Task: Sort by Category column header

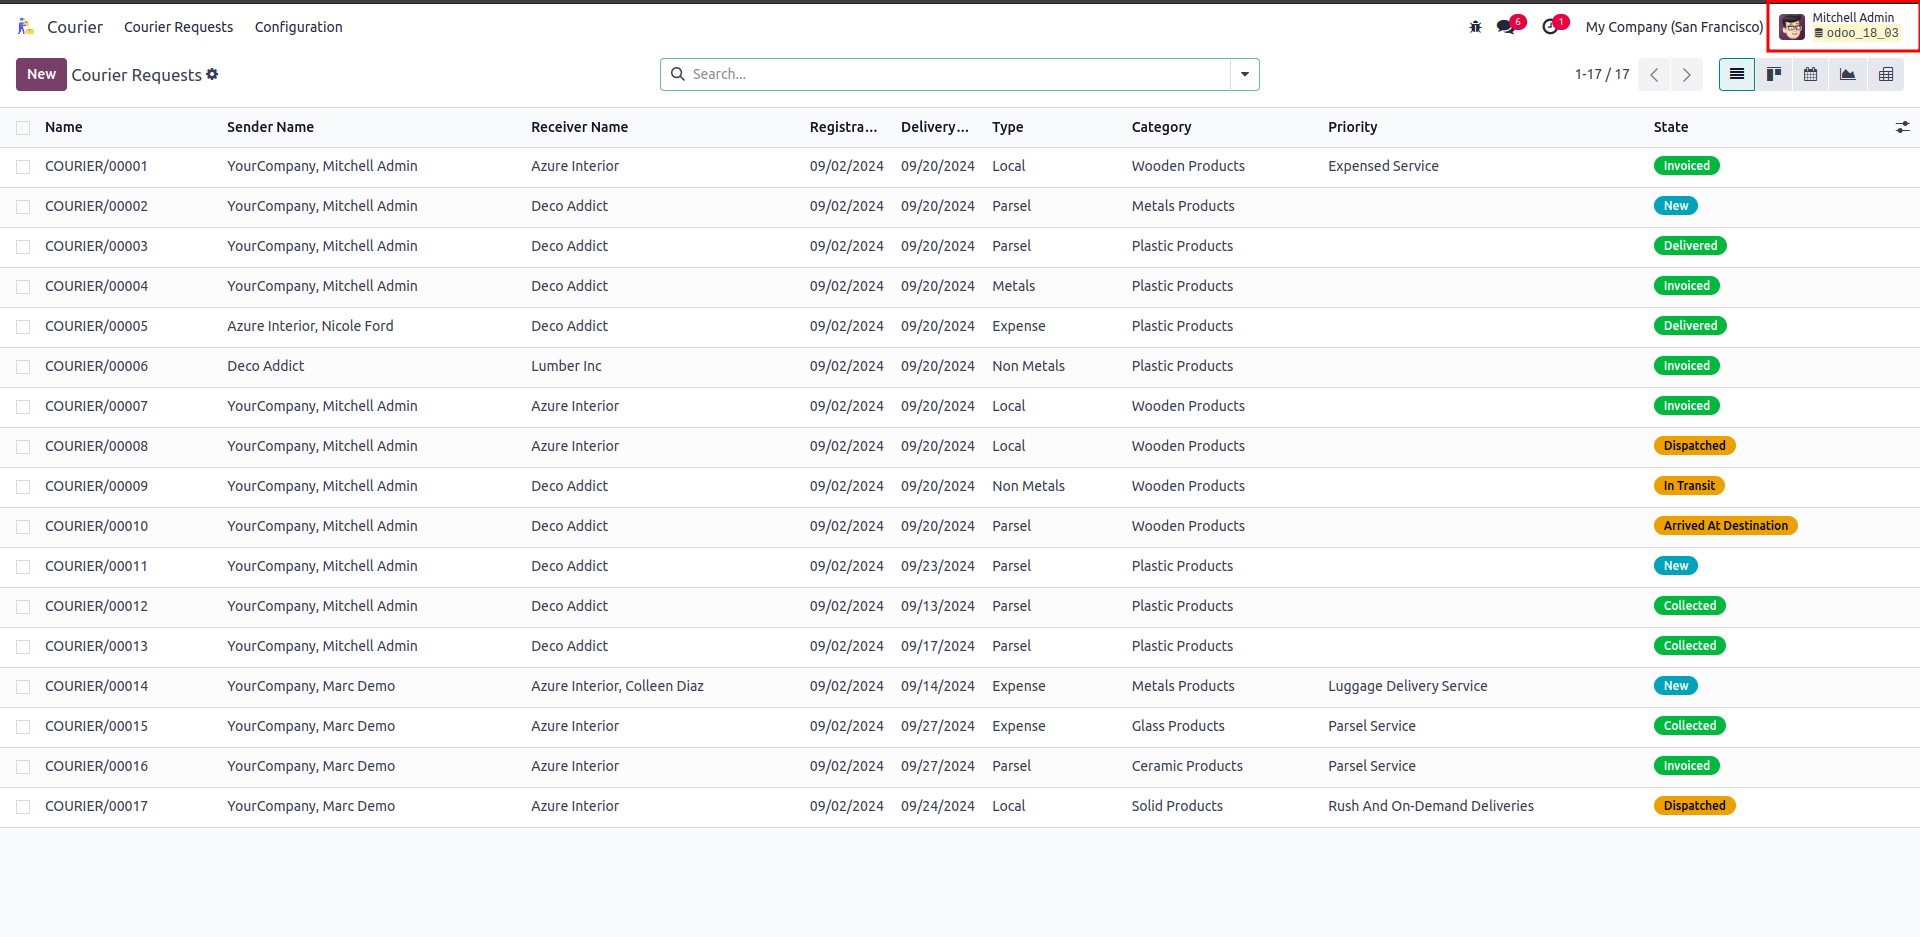Action: pos(1161,127)
